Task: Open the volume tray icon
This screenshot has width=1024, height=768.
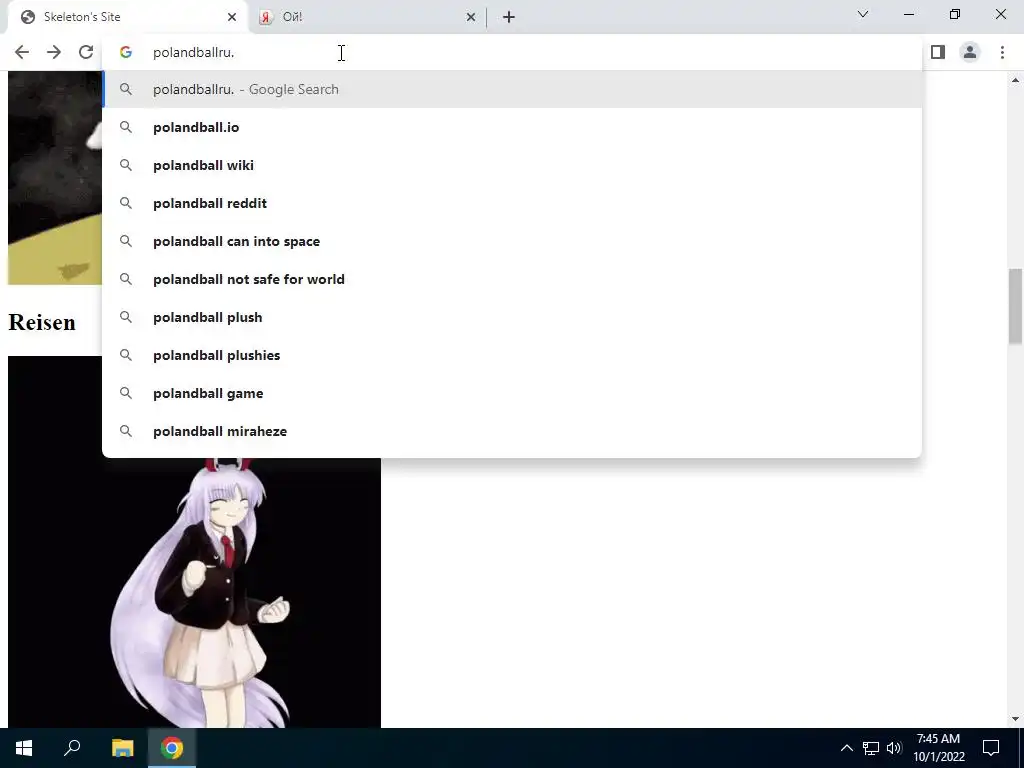Action: (x=894, y=748)
